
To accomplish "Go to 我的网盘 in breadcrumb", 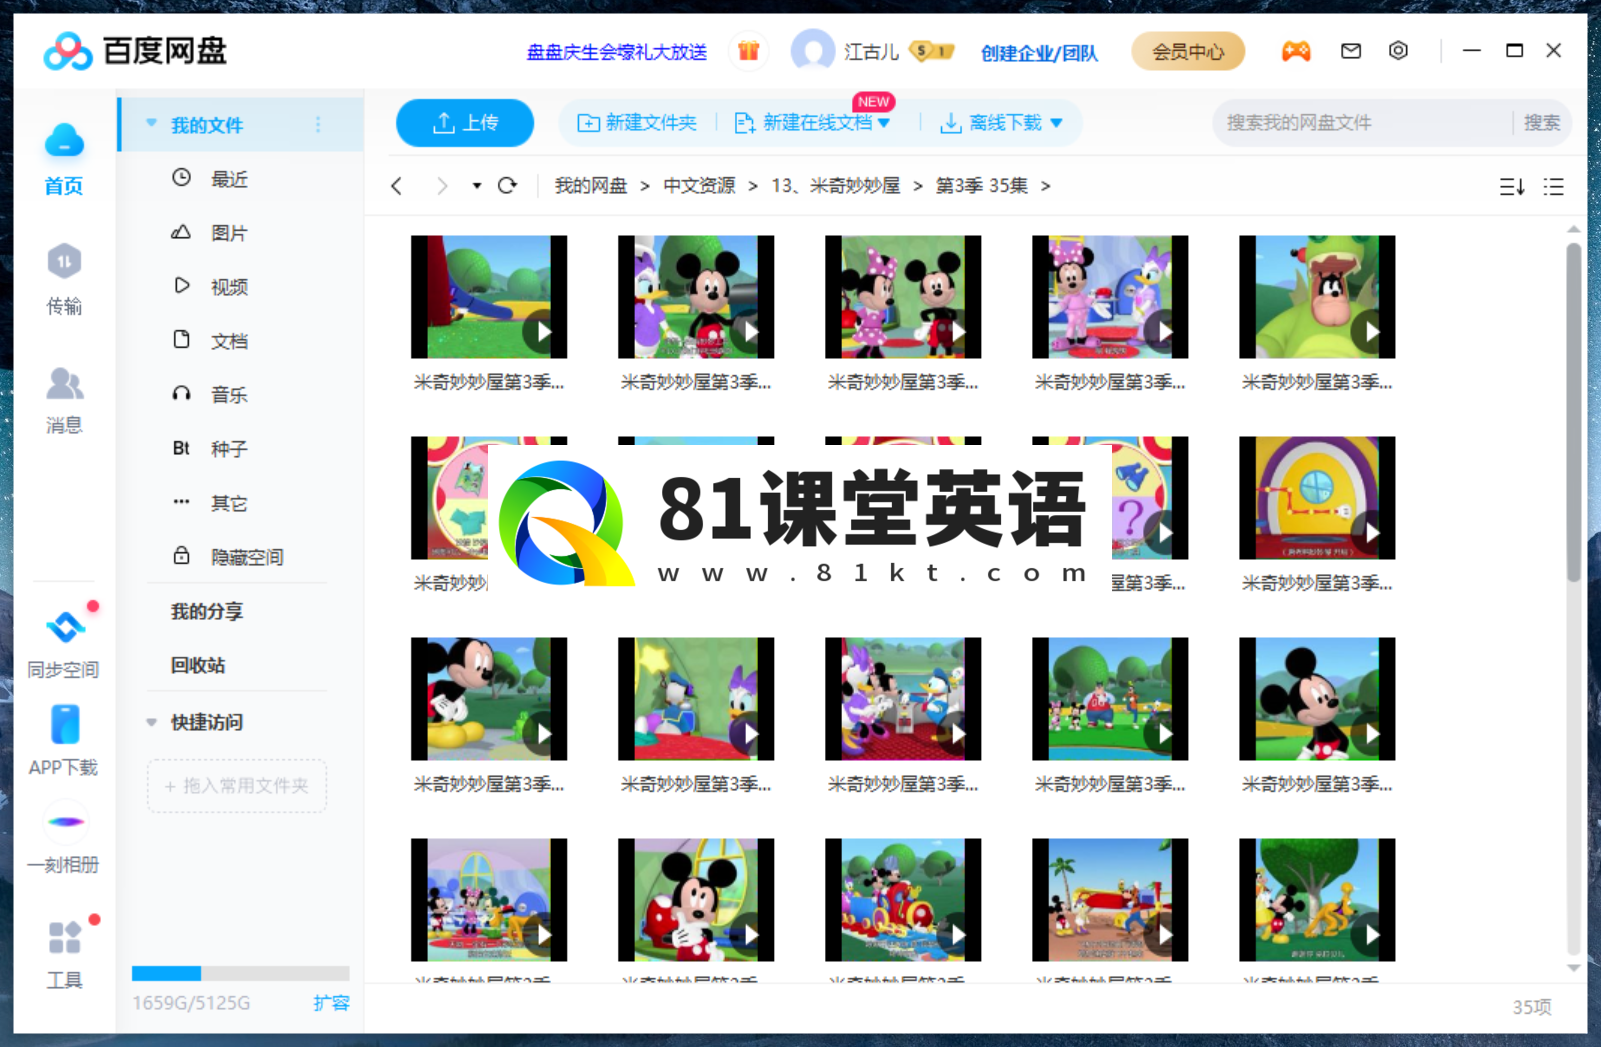I will pyautogui.click(x=591, y=186).
